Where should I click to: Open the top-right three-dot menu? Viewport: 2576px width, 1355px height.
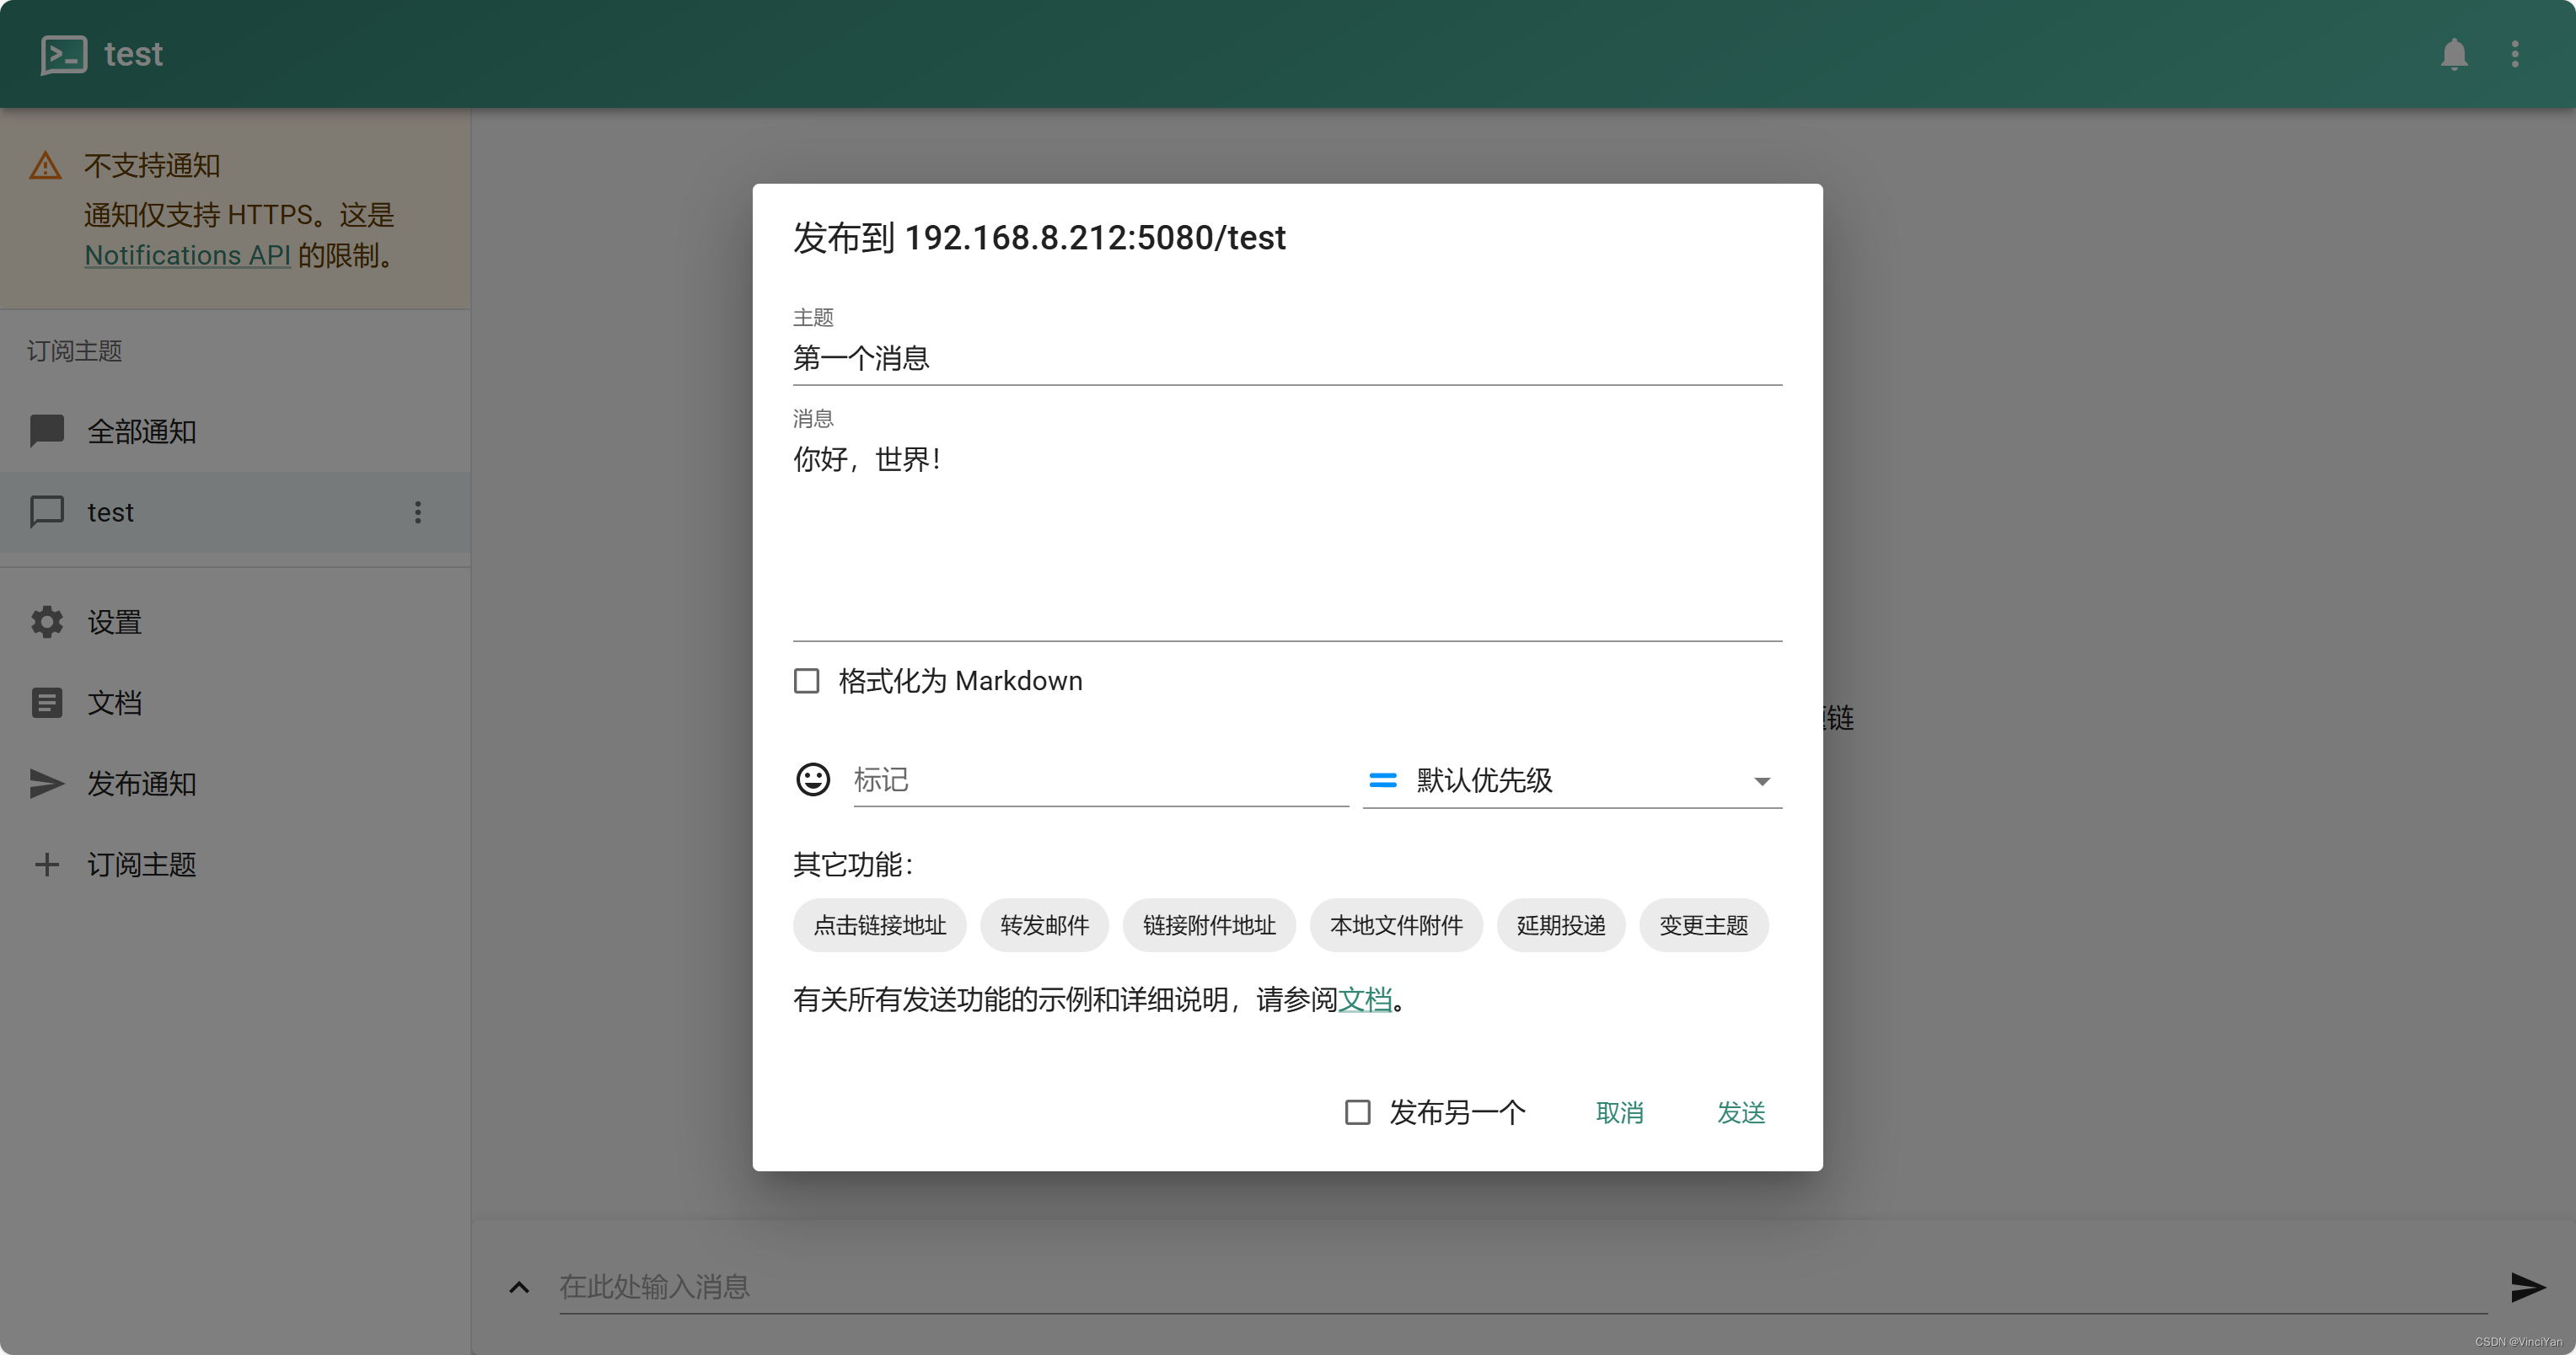click(2515, 54)
